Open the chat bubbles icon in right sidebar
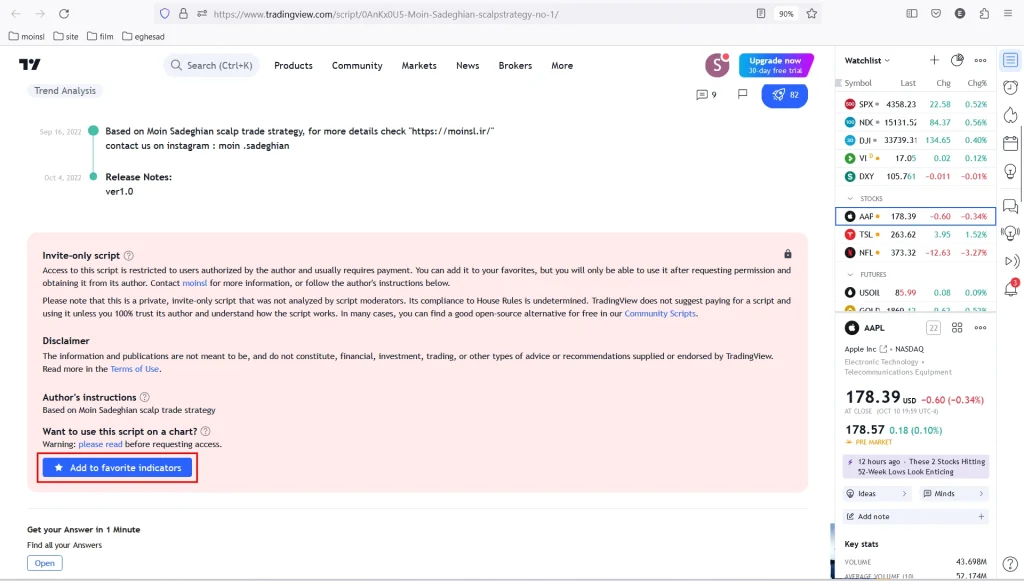 tap(1010, 206)
